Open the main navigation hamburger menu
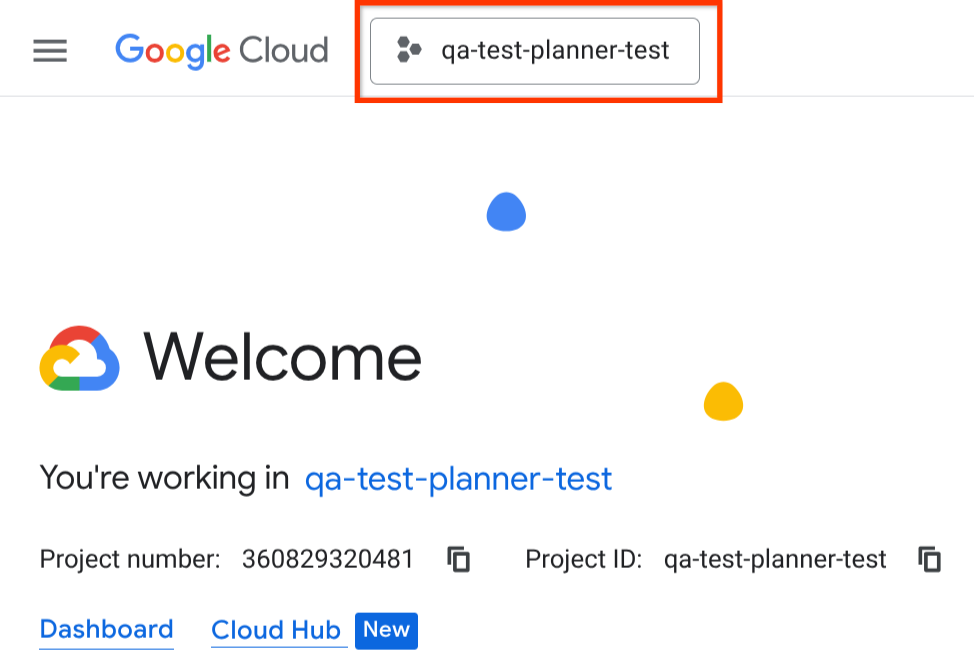The image size is (974, 660). 50,51
